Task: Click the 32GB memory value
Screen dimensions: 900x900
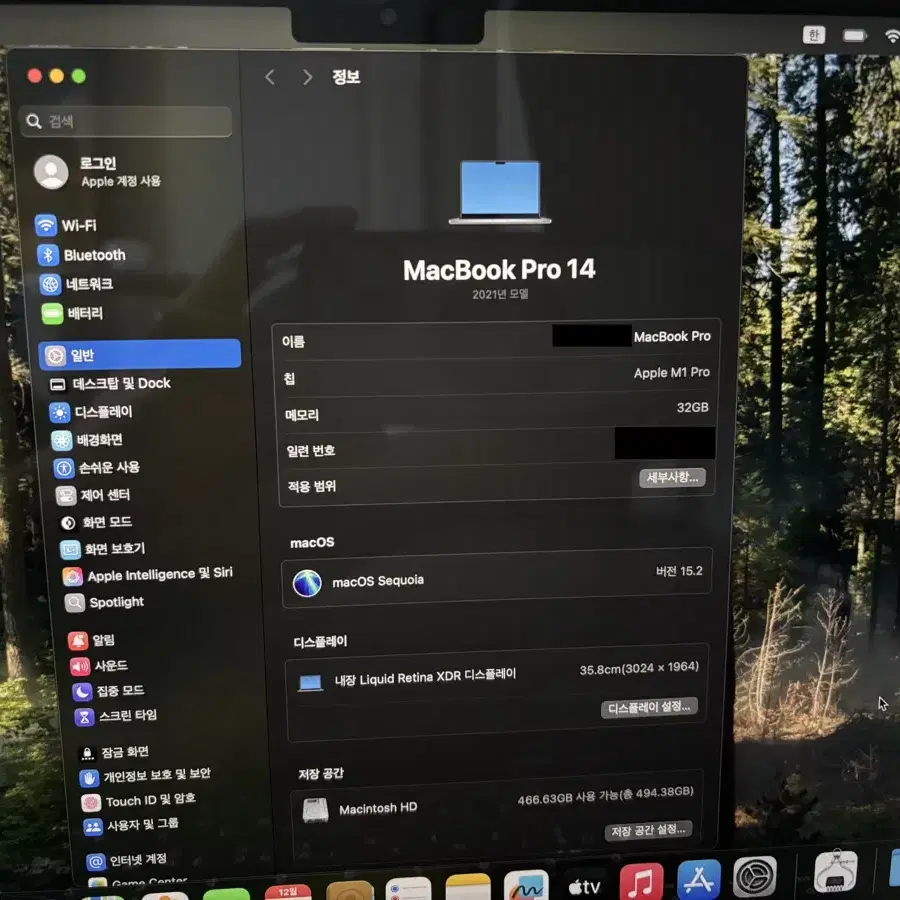Action: 692,408
